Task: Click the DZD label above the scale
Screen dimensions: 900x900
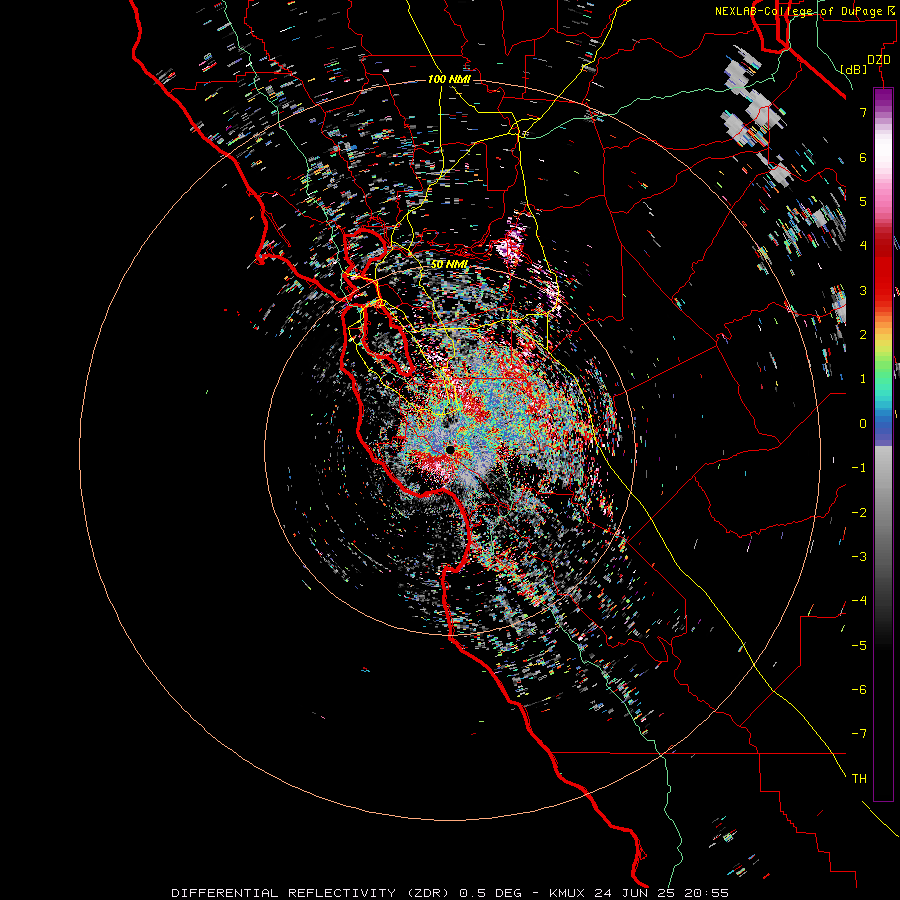Action: click(x=878, y=60)
